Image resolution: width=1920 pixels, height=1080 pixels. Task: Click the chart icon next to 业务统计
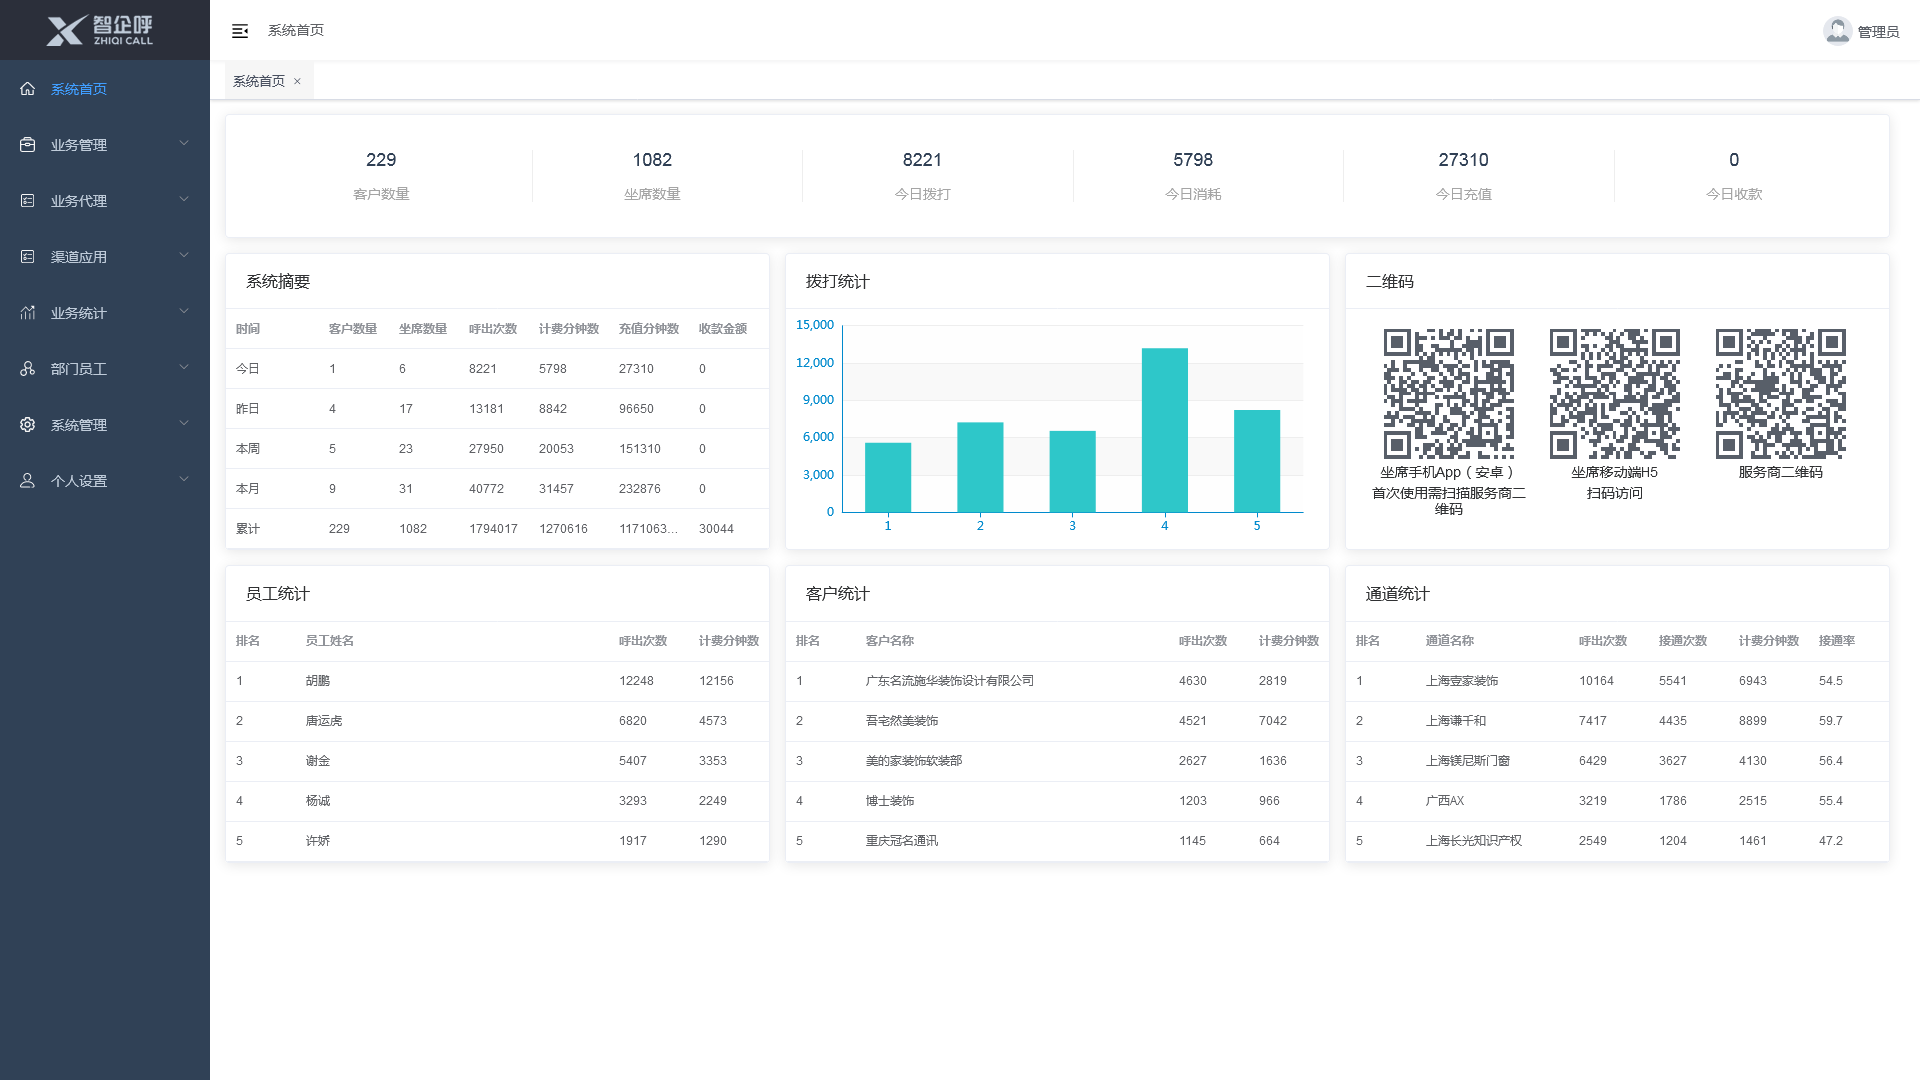pyautogui.click(x=28, y=313)
